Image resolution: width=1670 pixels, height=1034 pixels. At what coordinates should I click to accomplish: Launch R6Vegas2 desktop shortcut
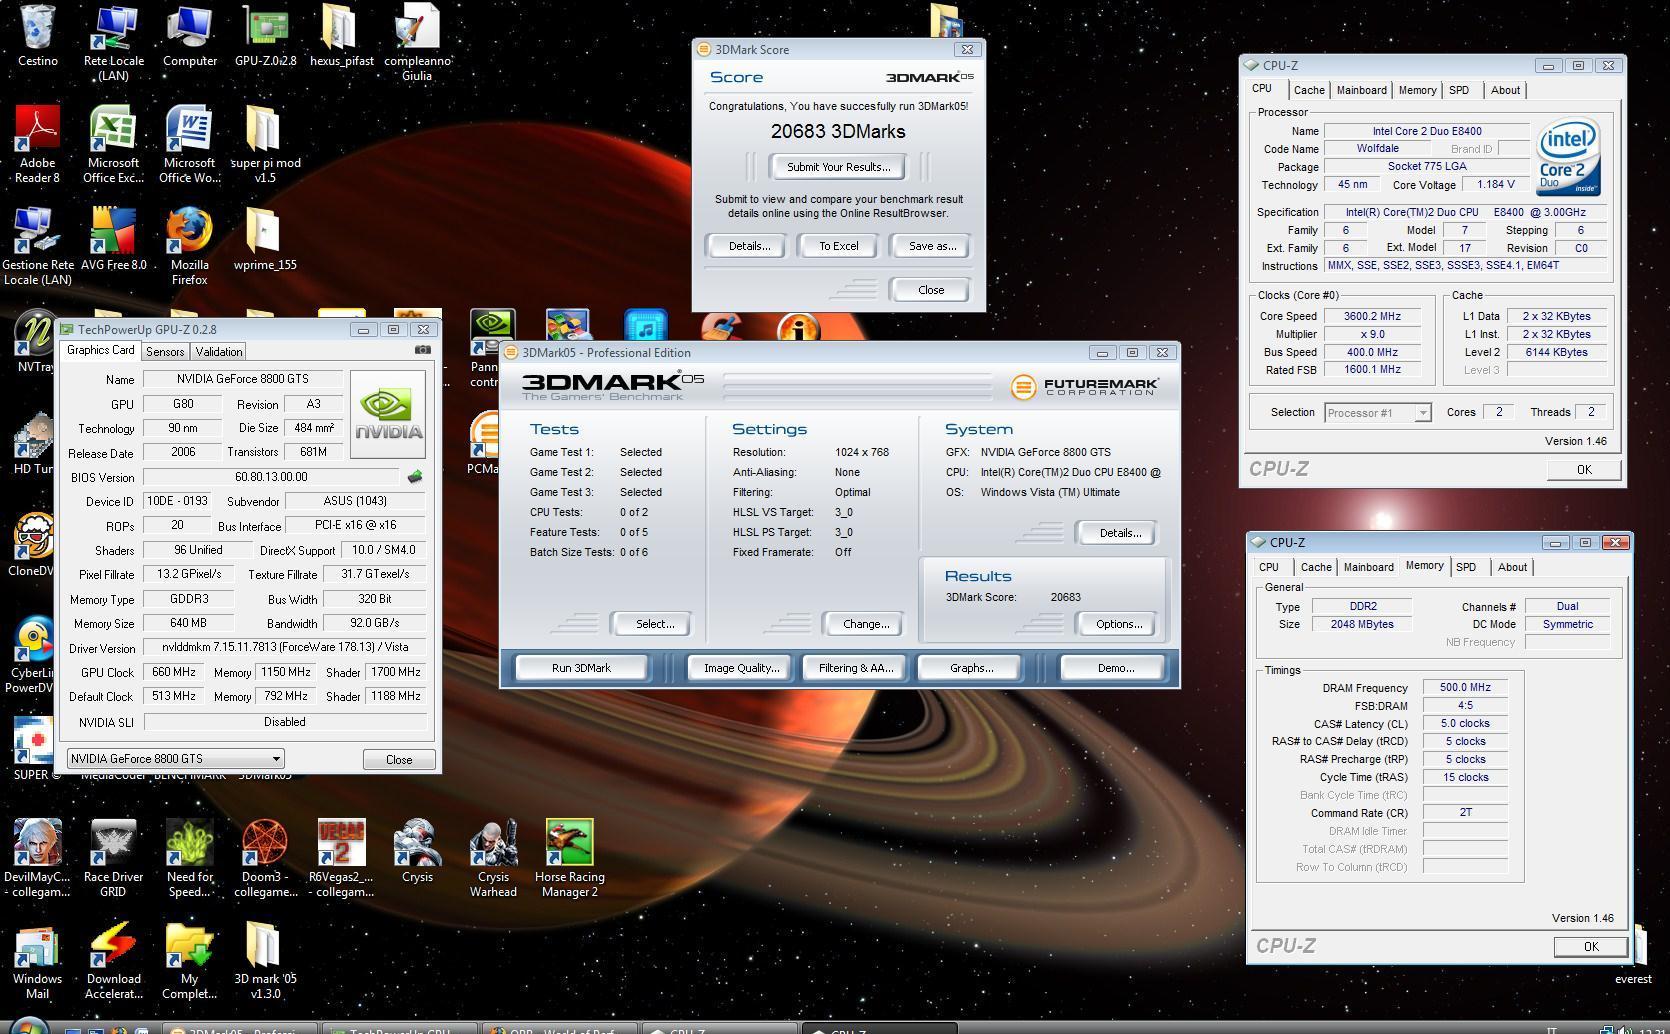click(x=341, y=858)
